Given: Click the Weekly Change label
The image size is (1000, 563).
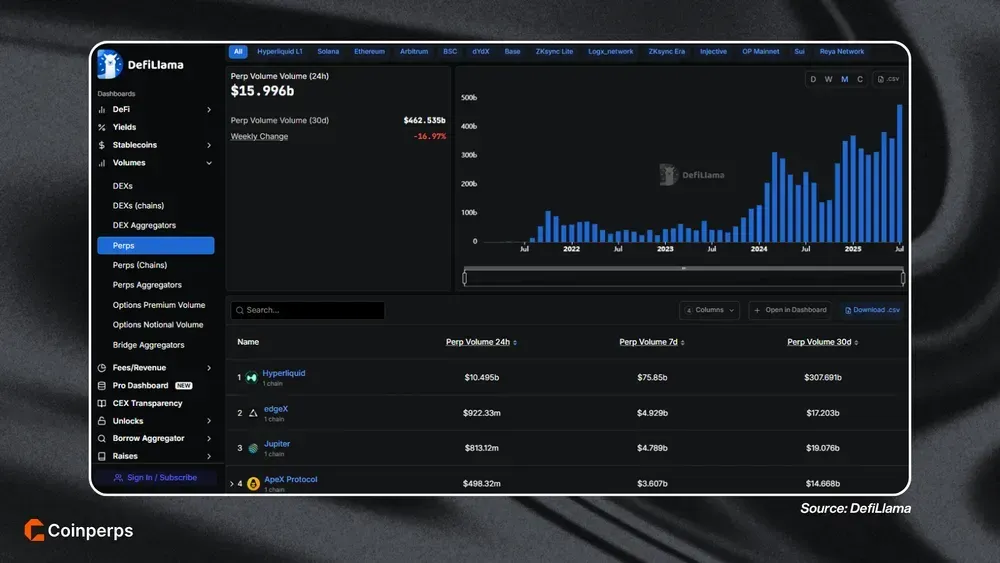Looking at the screenshot, I should pyautogui.click(x=259, y=136).
